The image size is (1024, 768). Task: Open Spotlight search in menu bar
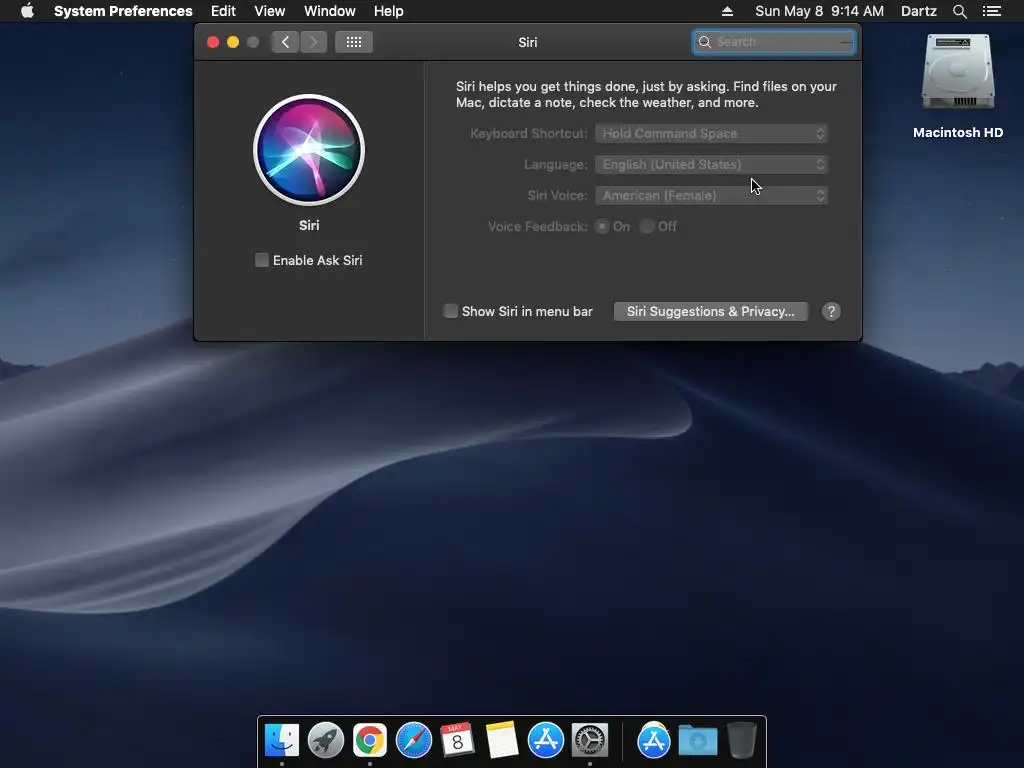coord(959,11)
